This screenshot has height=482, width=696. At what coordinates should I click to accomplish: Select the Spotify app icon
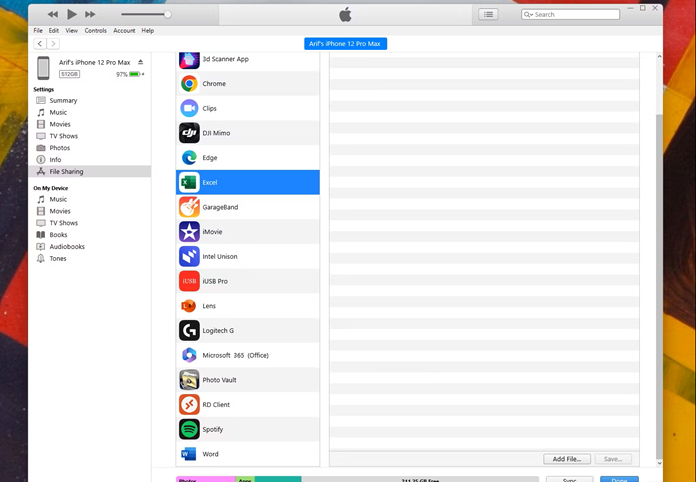(189, 429)
